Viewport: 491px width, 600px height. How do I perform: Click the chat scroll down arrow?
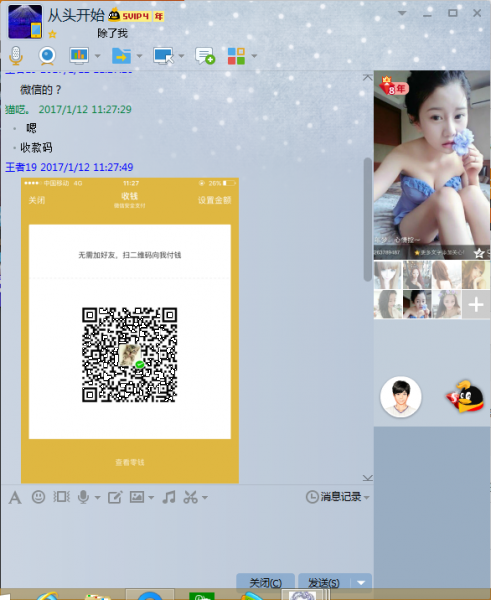click(367, 478)
